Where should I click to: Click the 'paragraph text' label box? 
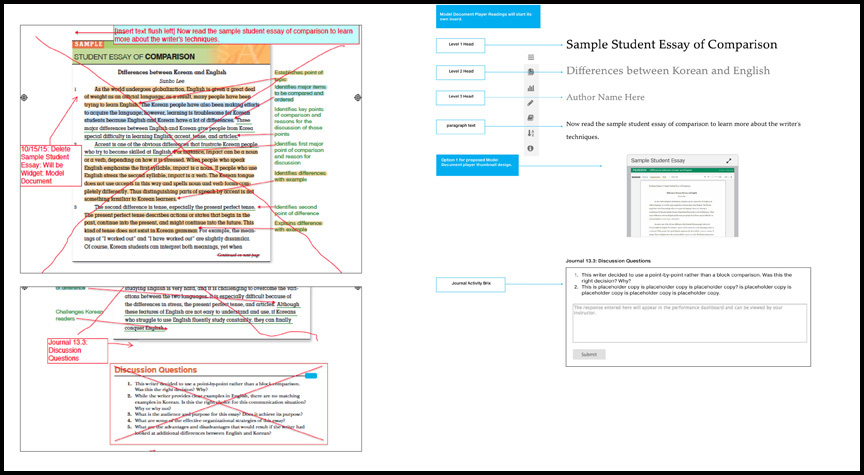[461, 127]
